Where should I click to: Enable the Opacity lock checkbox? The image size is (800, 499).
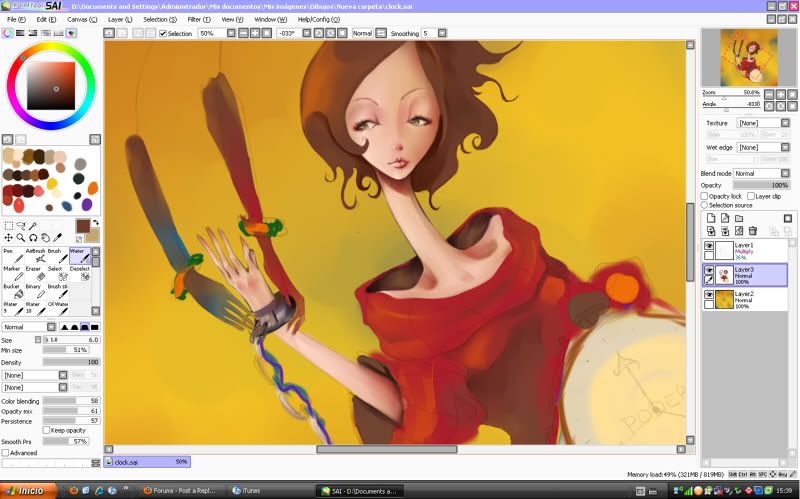tap(705, 196)
